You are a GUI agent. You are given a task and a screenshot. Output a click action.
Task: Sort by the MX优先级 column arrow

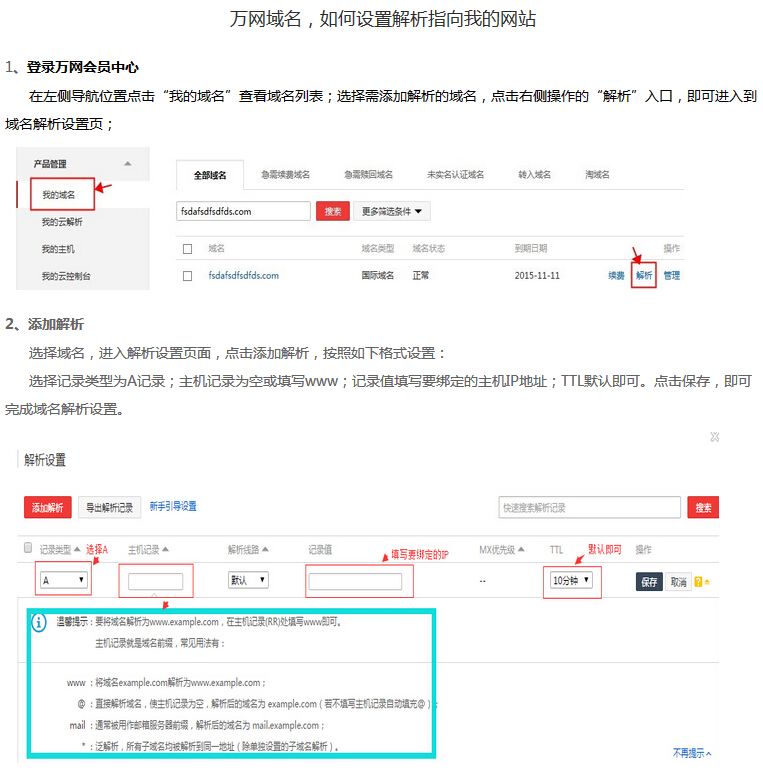pyautogui.click(x=522, y=549)
